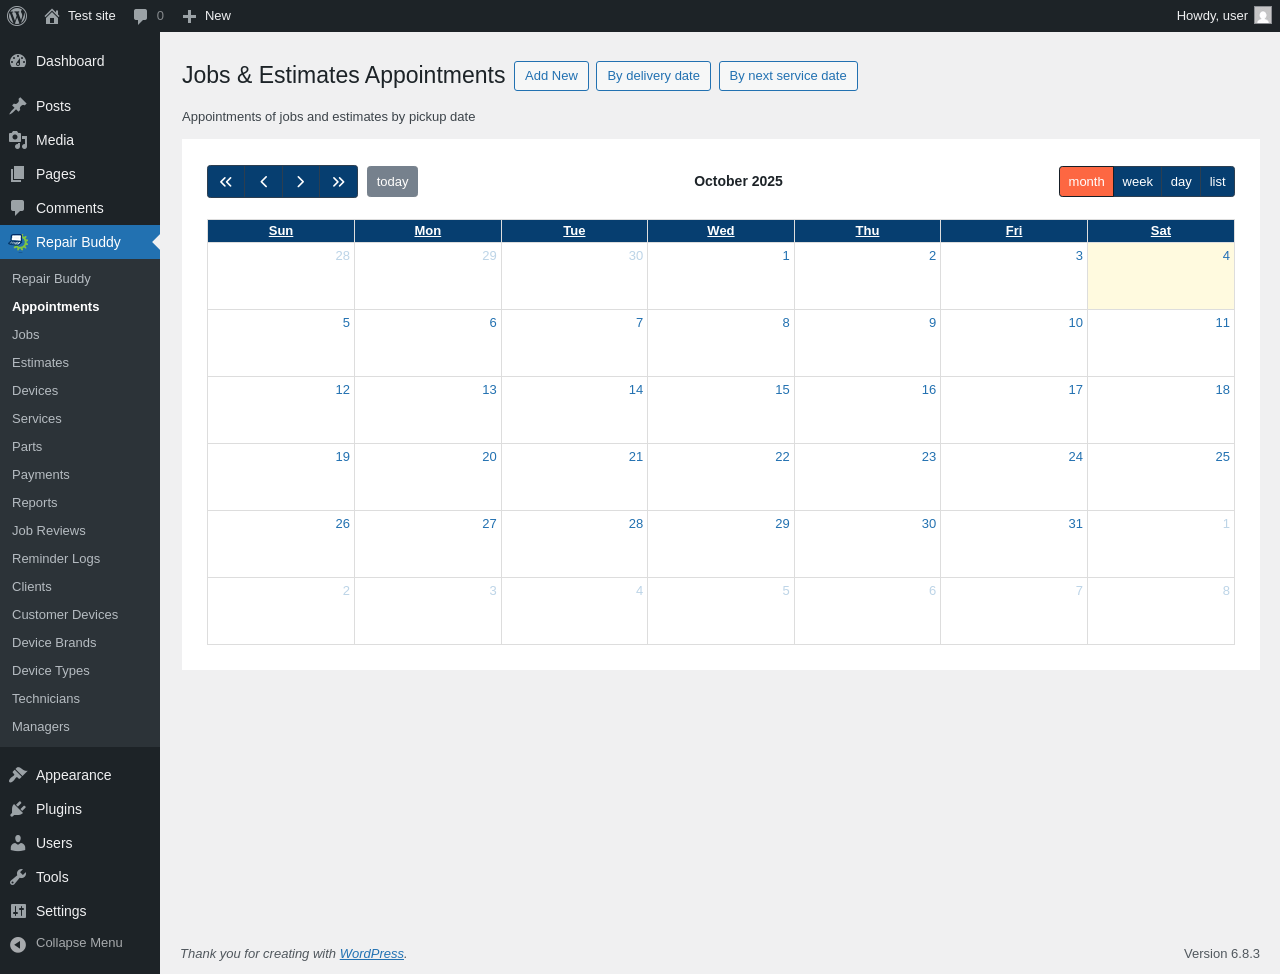Open Comments menu in sidebar
Screen dimensions: 1280x974
(80, 208)
